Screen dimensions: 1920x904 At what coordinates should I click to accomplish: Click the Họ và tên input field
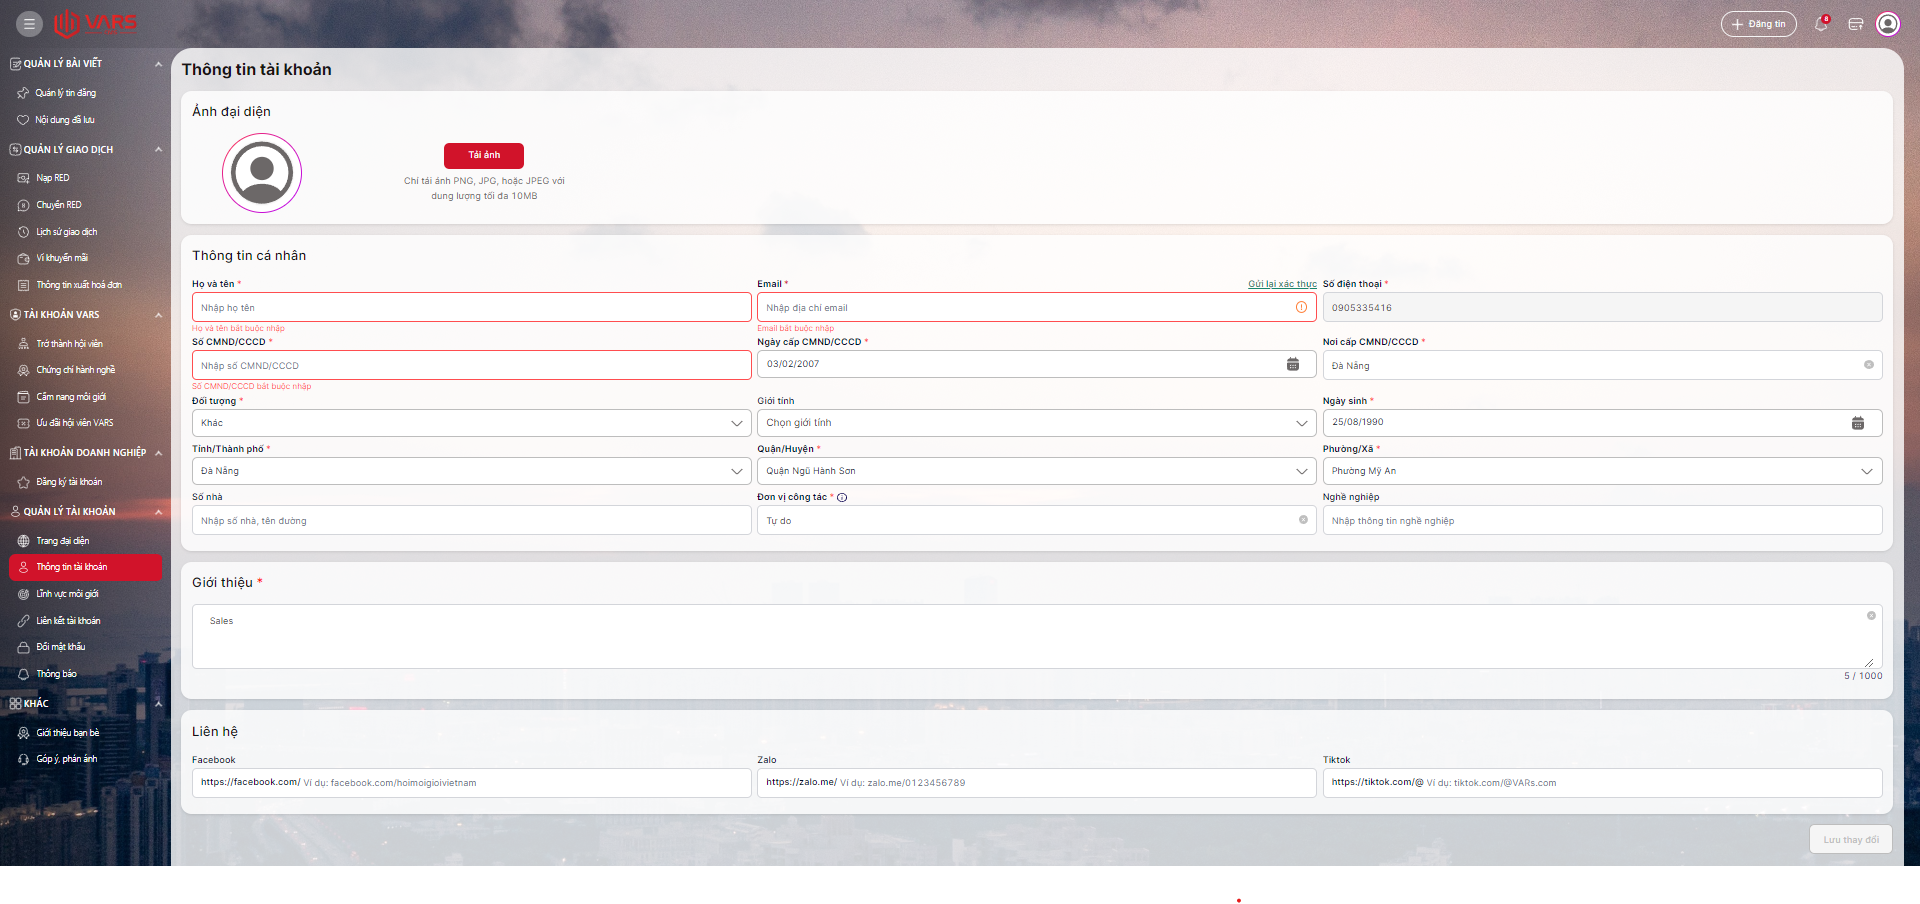[x=471, y=307]
